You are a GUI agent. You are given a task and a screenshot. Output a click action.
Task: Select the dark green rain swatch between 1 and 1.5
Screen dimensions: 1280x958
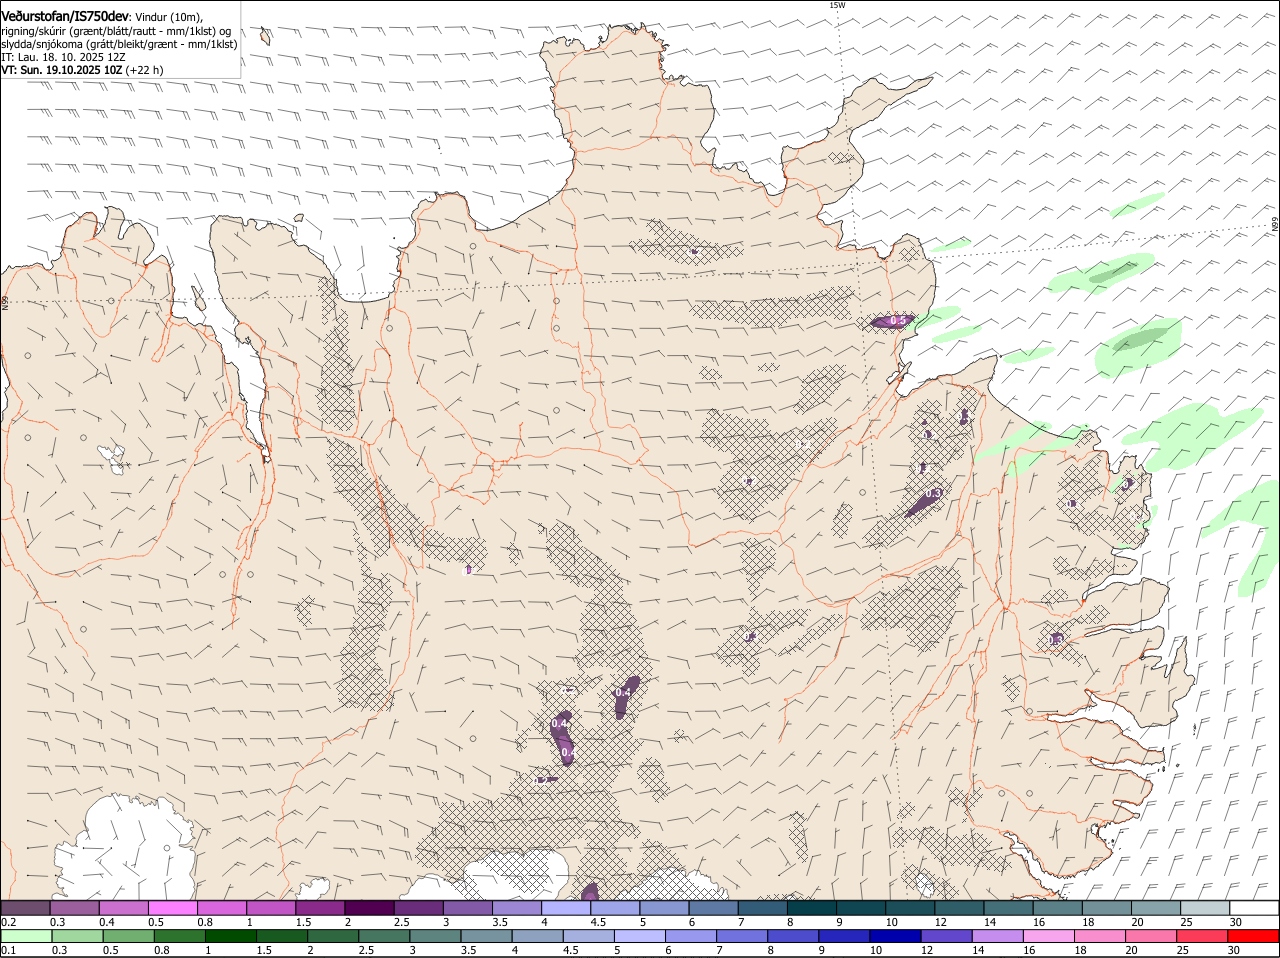[x=231, y=936]
